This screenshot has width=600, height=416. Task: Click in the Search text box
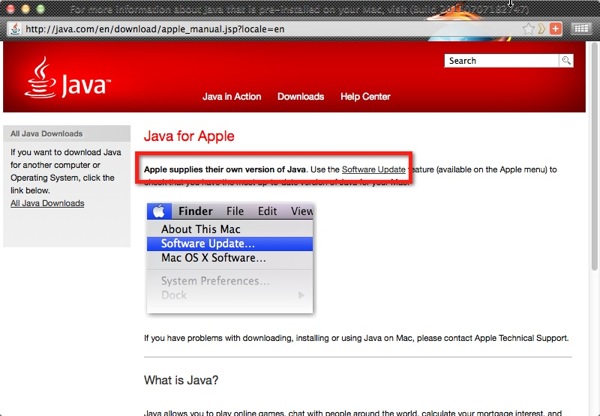501,60
